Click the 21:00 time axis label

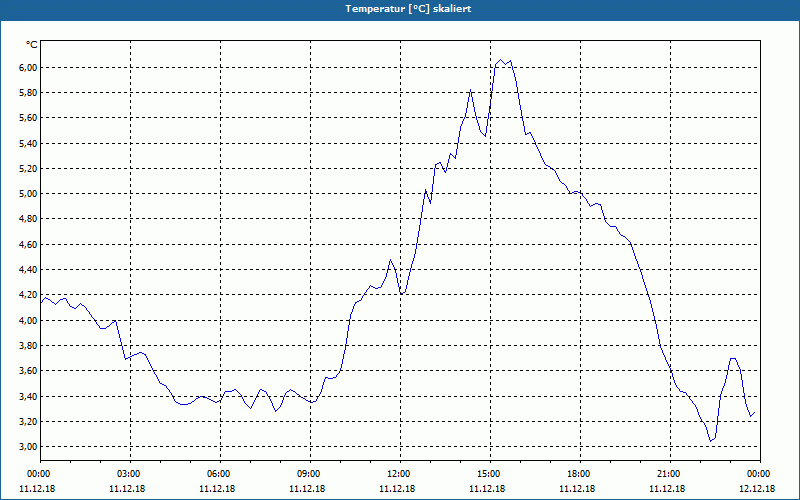point(670,474)
